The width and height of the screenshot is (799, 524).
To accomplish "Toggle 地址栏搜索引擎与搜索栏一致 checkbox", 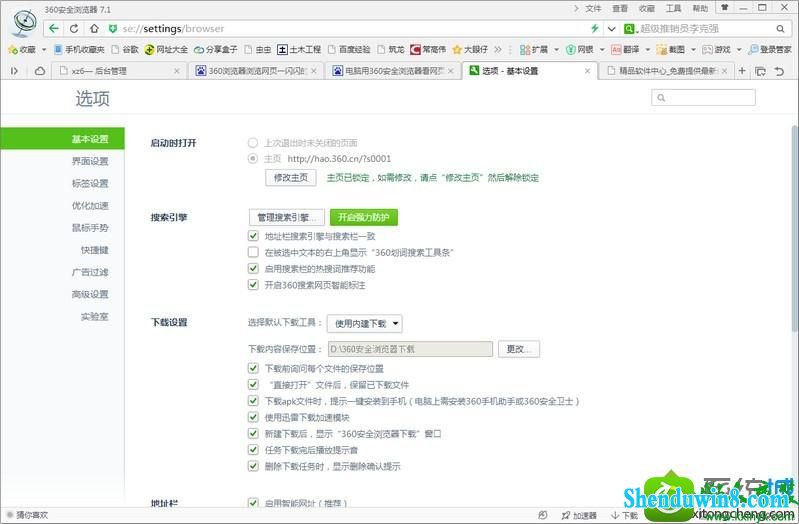I will coord(253,235).
